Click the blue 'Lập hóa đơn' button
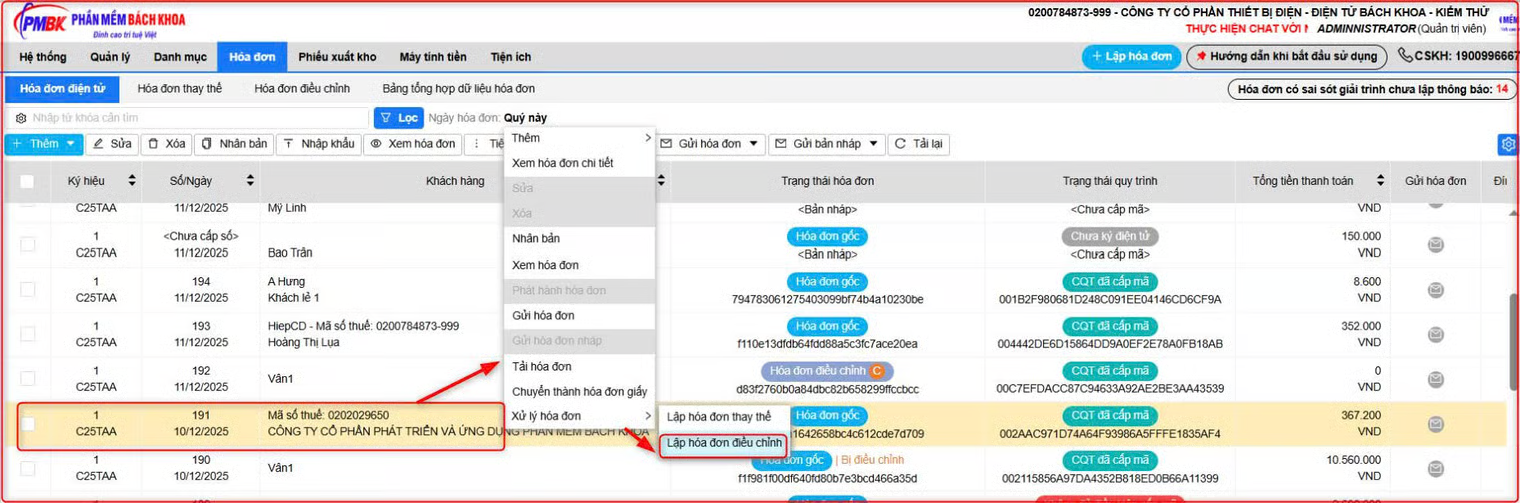This screenshot has height=503, width=1520. click(x=1131, y=57)
